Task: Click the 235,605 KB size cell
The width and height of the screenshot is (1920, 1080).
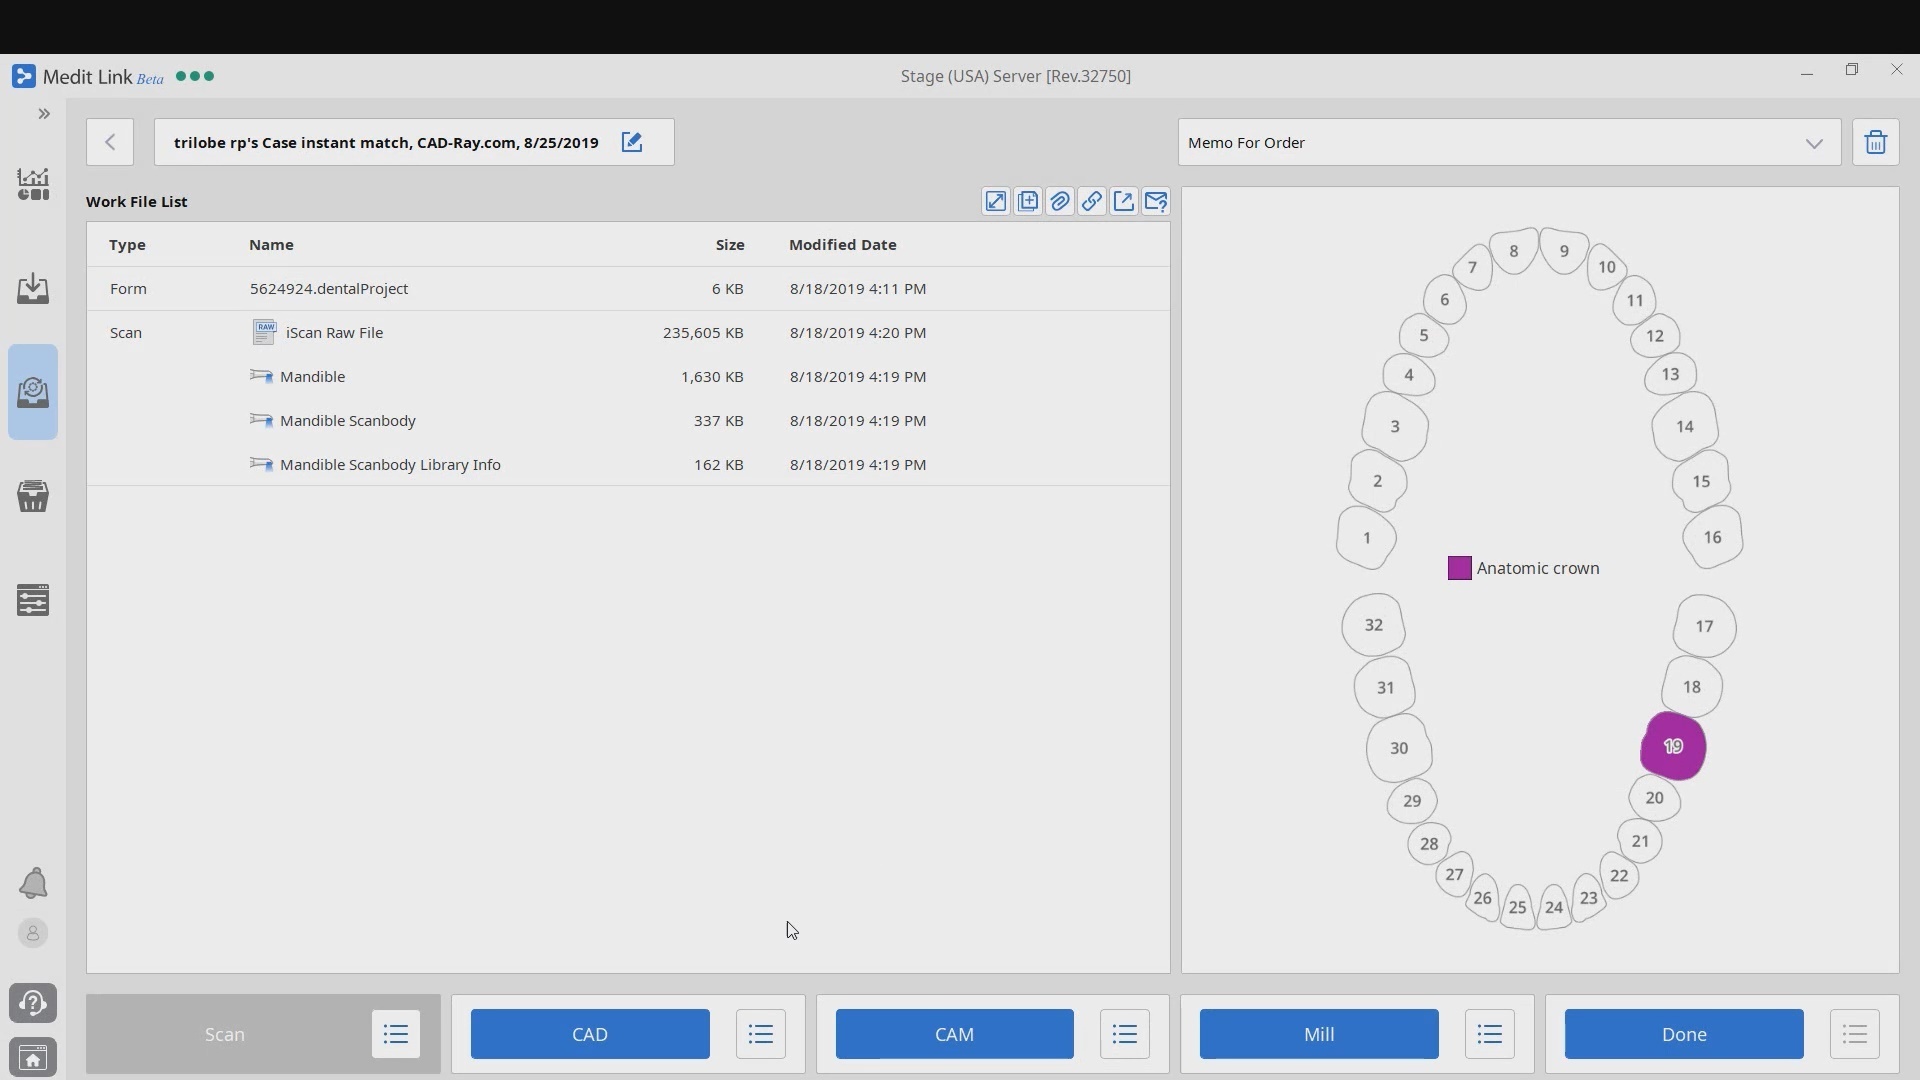Action: [x=703, y=333]
